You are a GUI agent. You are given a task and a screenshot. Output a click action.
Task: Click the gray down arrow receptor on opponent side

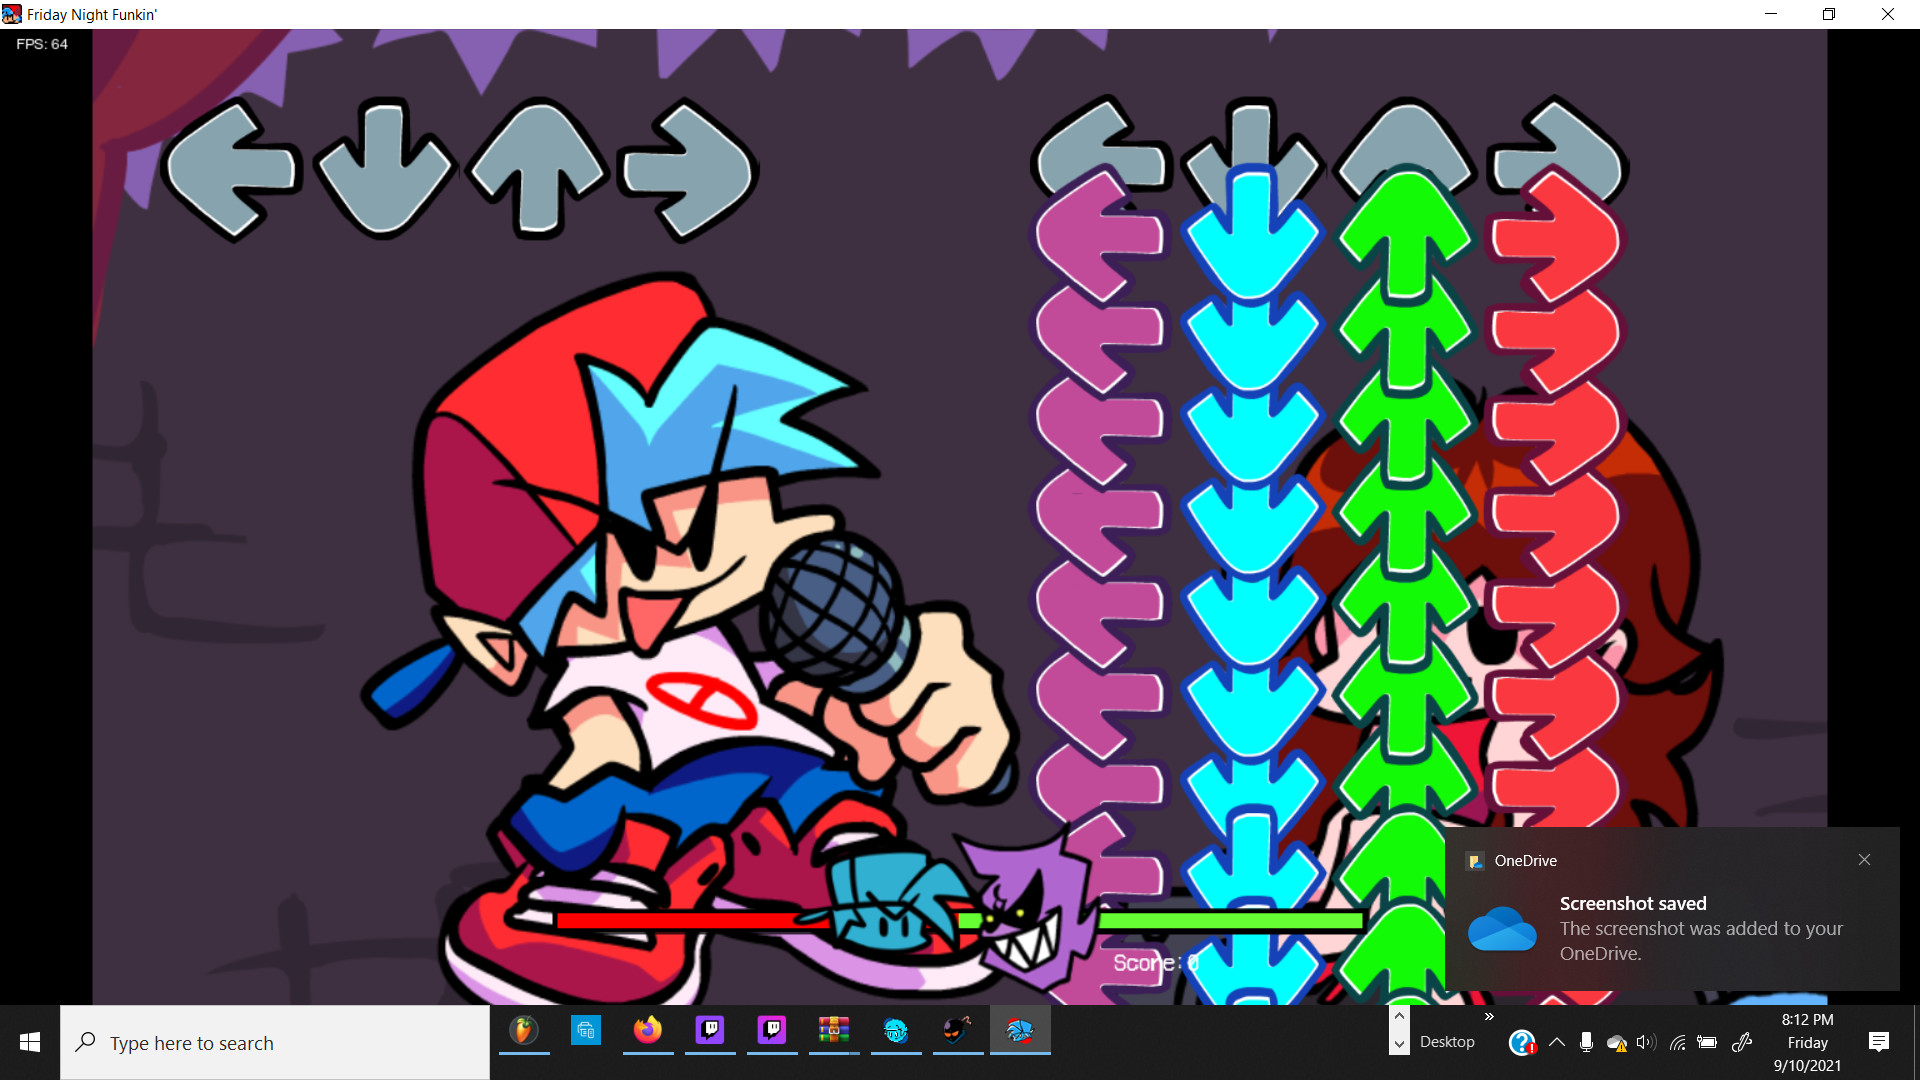click(384, 170)
